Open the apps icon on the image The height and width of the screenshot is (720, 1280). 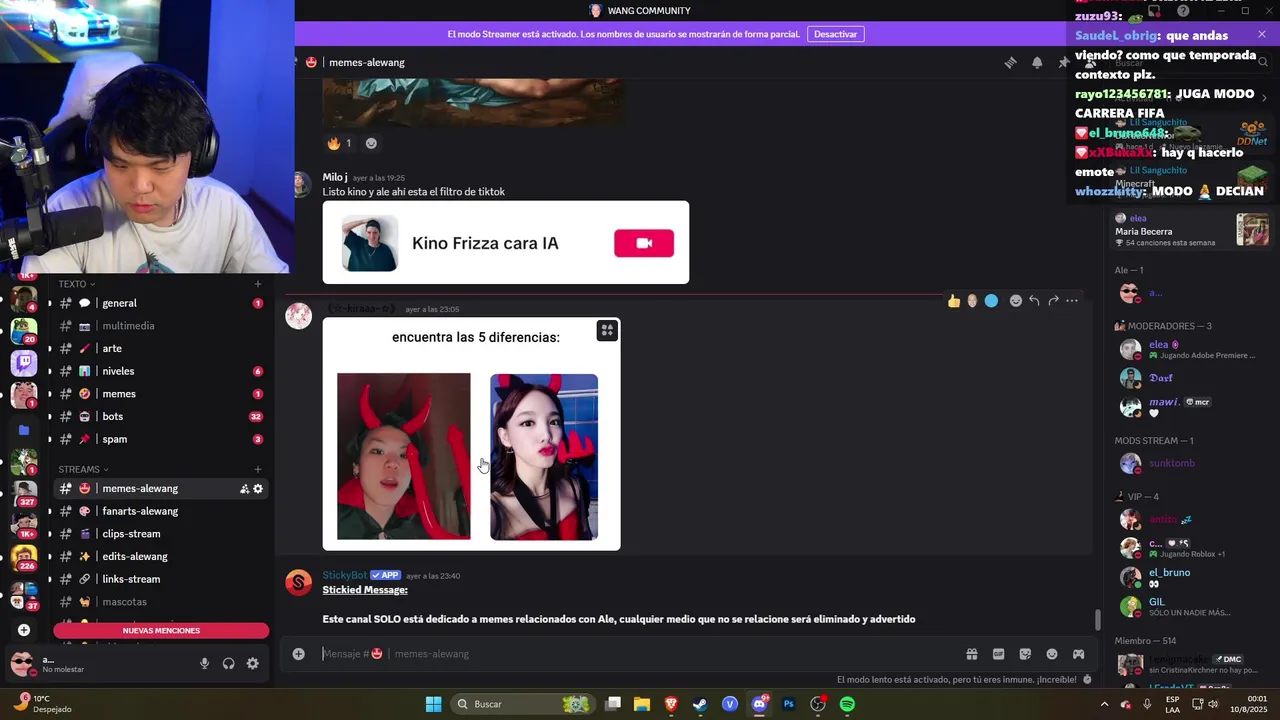click(x=607, y=331)
